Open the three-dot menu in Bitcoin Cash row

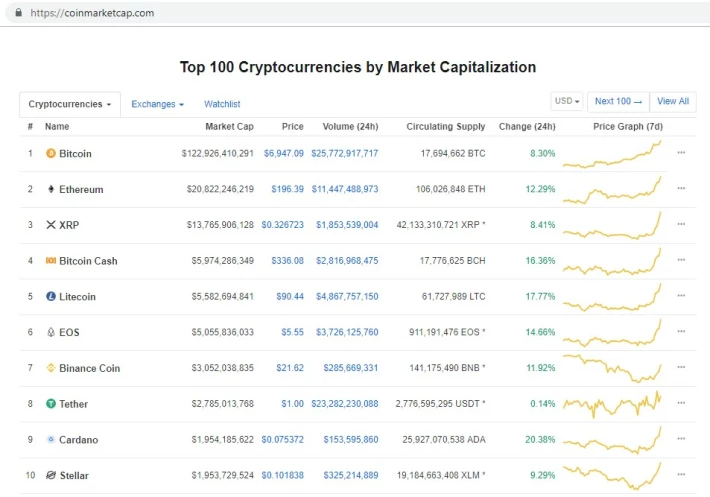click(x=681, y=260)
